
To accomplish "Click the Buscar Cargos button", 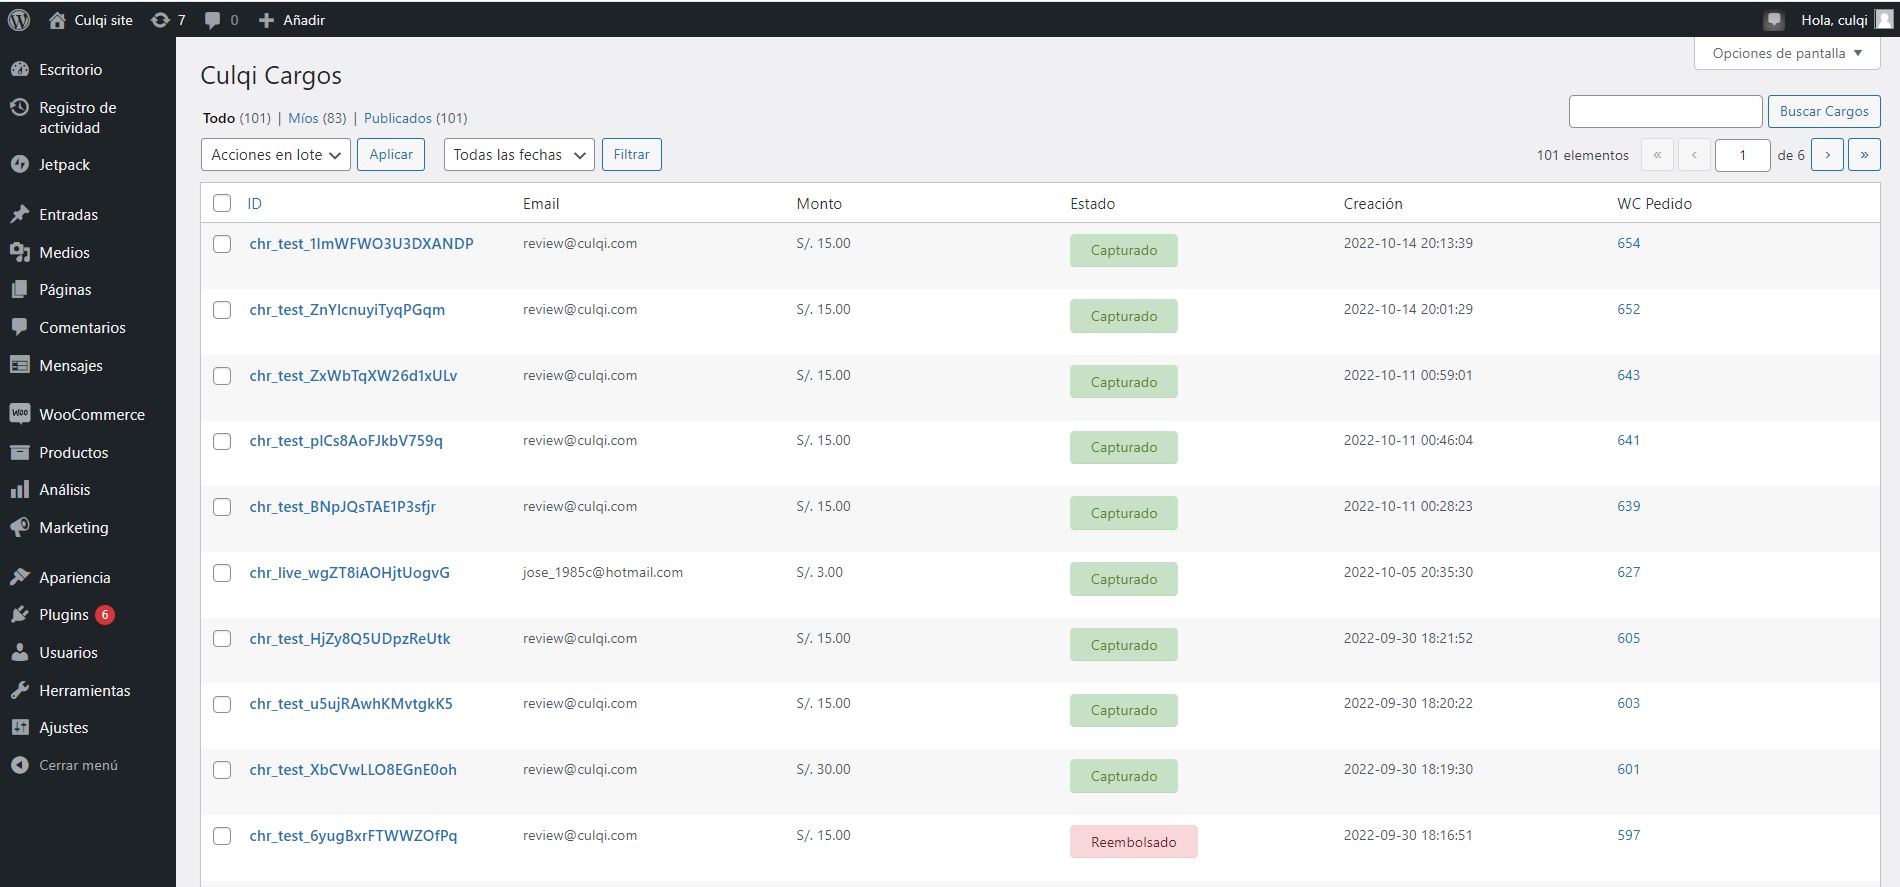I will click(x=1824, y=111).
